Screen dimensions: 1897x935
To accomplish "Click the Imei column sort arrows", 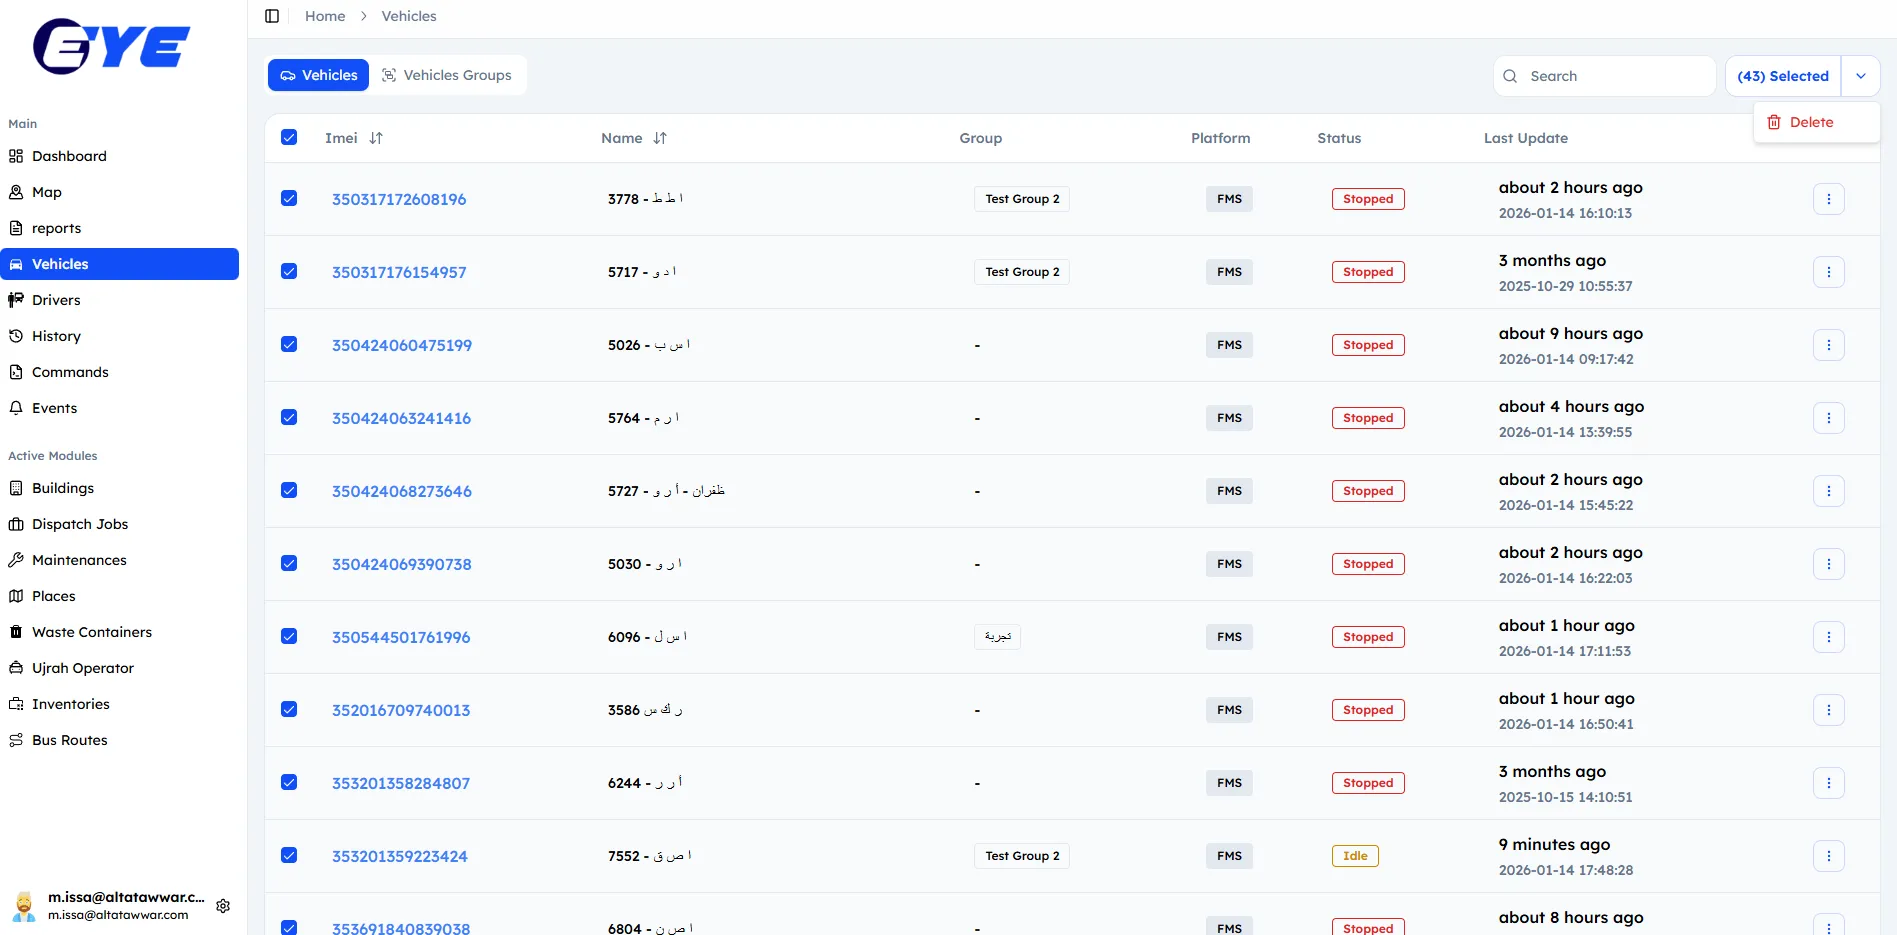I will pos(376,138).
